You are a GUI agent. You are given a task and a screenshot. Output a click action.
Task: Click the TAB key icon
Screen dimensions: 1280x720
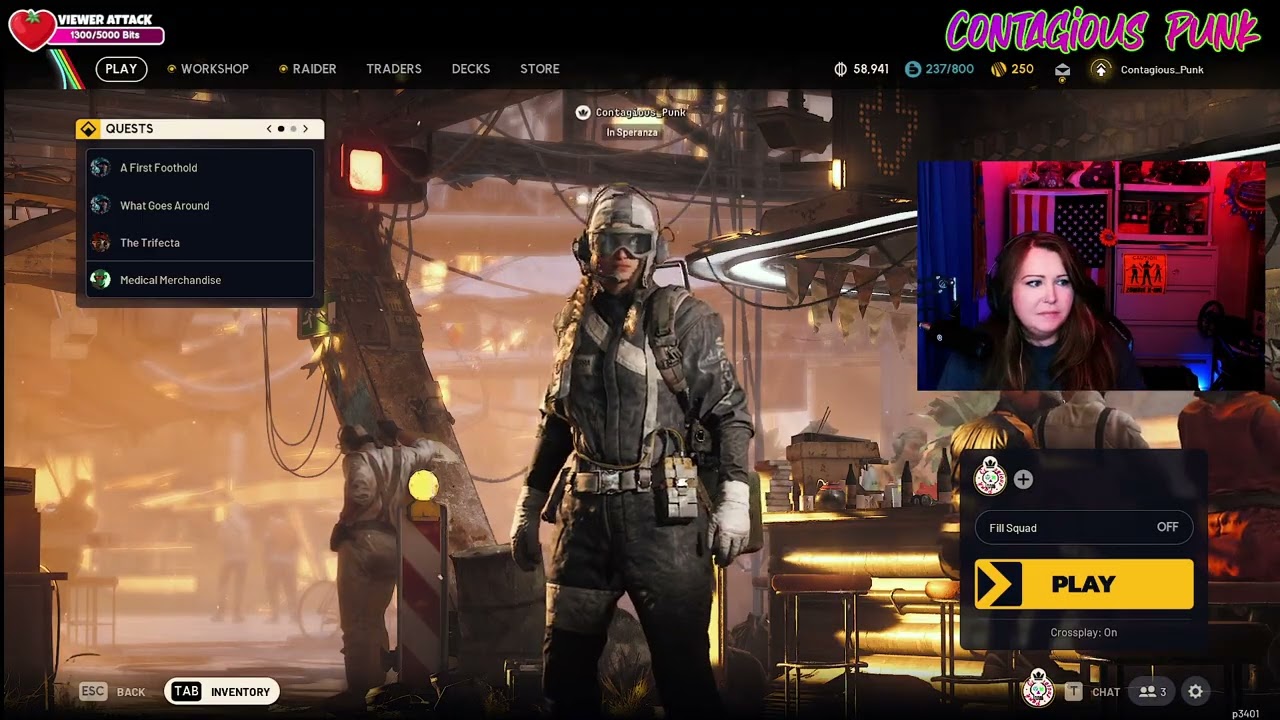[x=186, y=691]
